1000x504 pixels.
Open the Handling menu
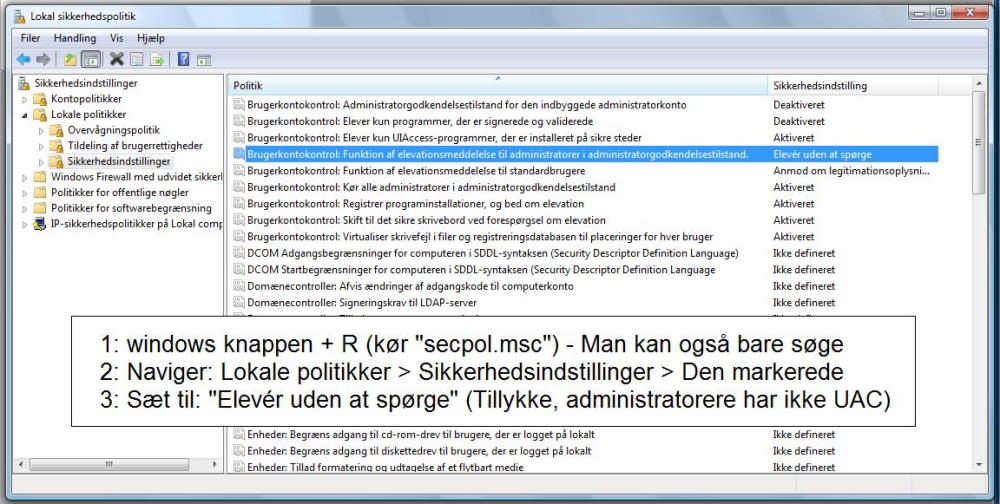(75, 38)
